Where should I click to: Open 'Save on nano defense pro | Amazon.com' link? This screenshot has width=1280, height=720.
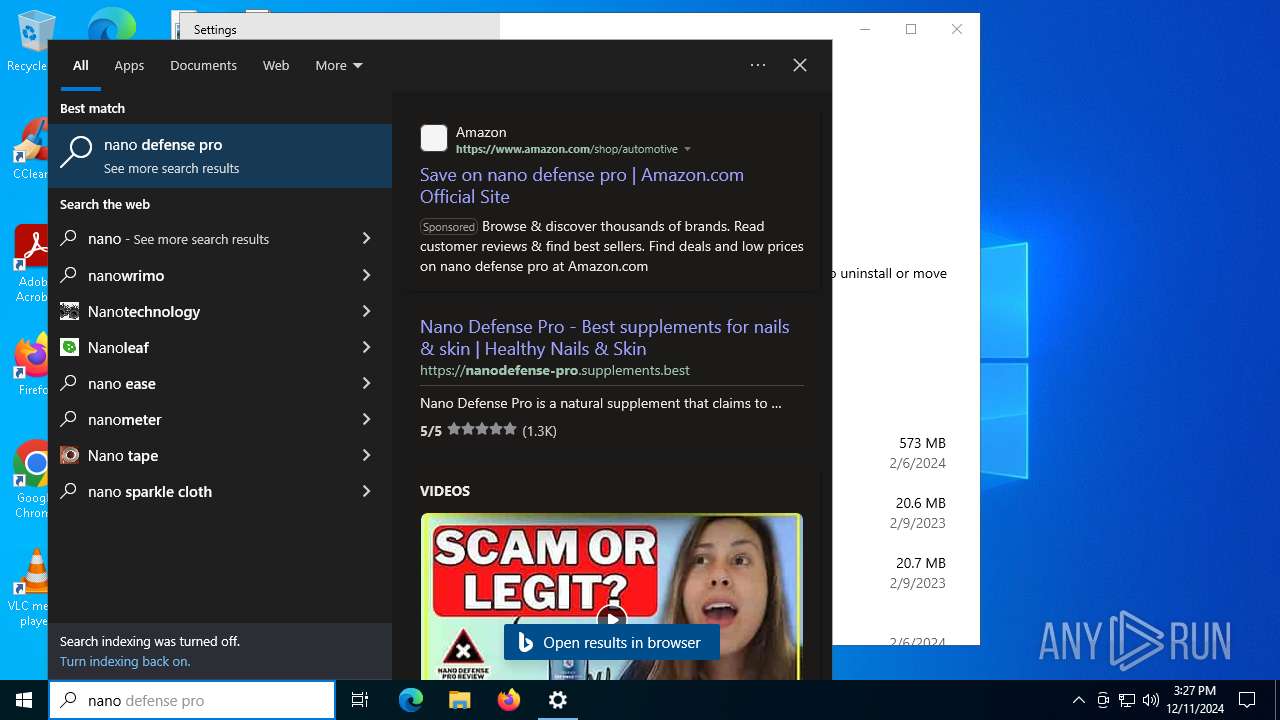[x=582, y=186]
